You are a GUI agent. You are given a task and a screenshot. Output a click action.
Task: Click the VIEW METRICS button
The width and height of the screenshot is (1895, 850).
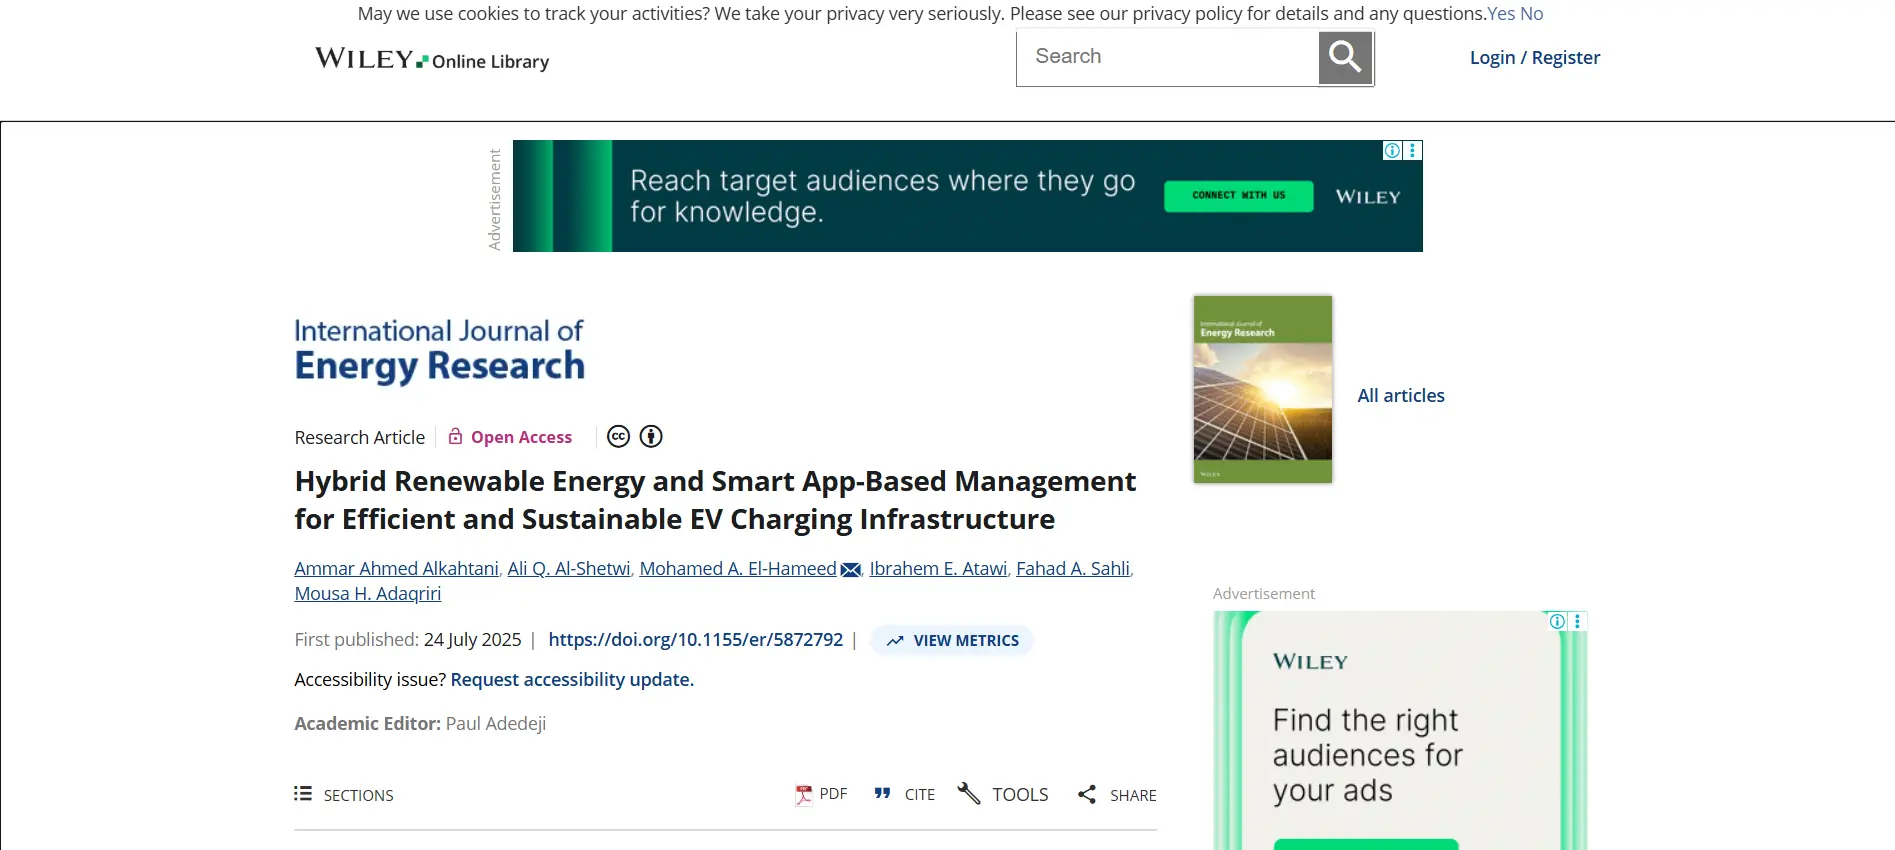click(x=952, y=641)
